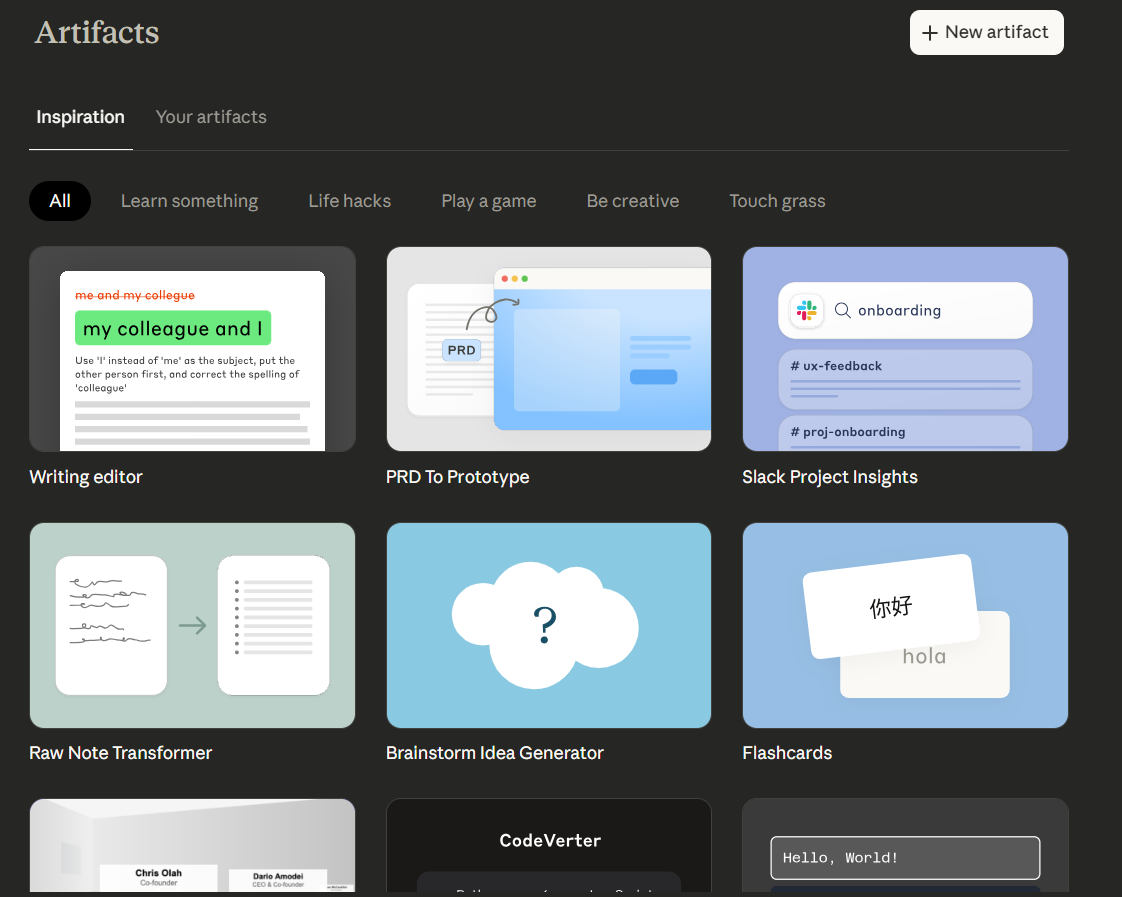Screen dimensions: 1122x897
Task: Open the CodeVerter artifact card
Action: tap(549, 845)
